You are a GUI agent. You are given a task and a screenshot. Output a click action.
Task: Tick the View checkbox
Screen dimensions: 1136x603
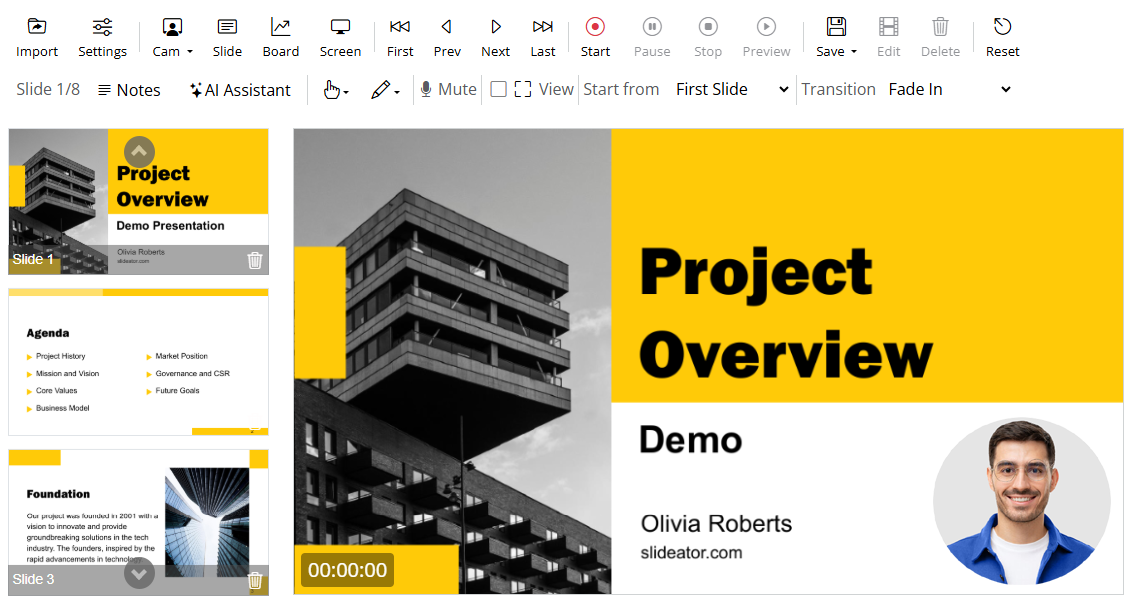498,89
